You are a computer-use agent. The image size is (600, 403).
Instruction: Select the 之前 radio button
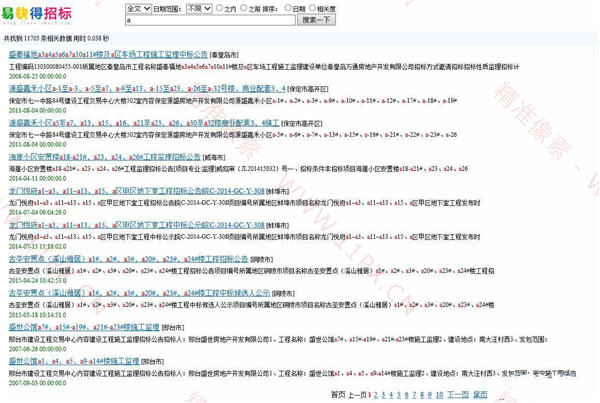244,8
